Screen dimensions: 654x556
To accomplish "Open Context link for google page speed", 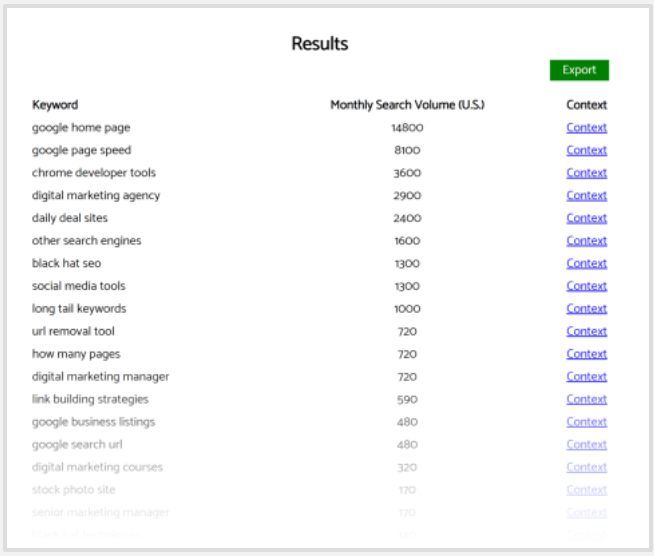I will [x=586, y=150].
